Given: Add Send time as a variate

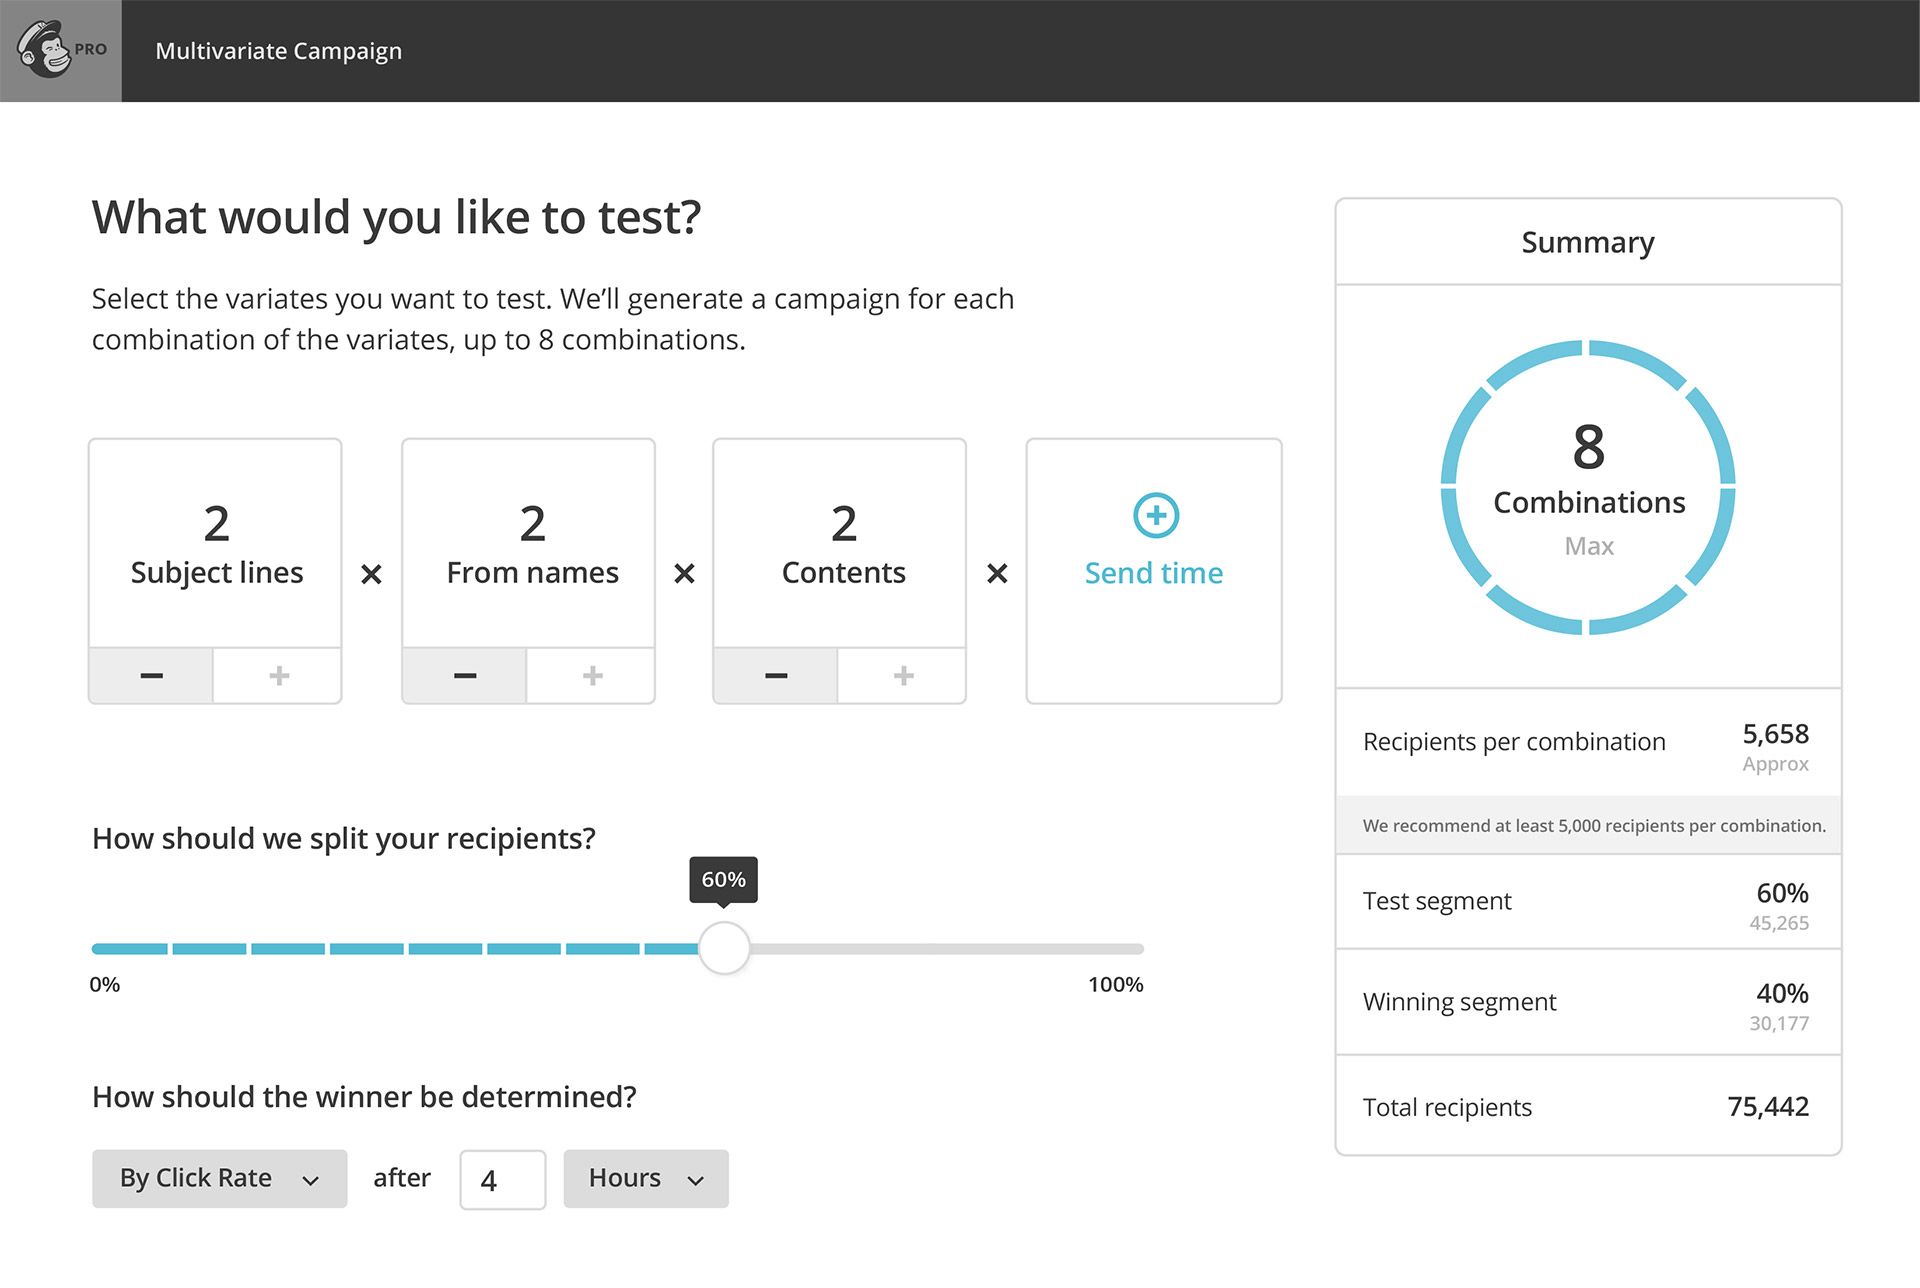Looking at the screenshot, I should 1154,573.
